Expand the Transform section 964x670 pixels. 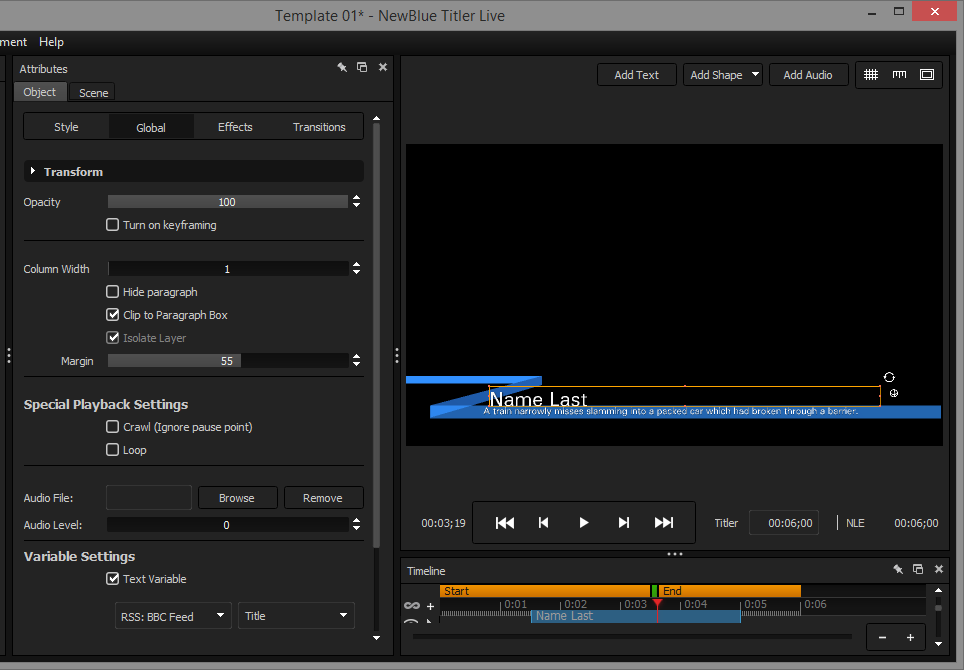[x=33, y=172]
